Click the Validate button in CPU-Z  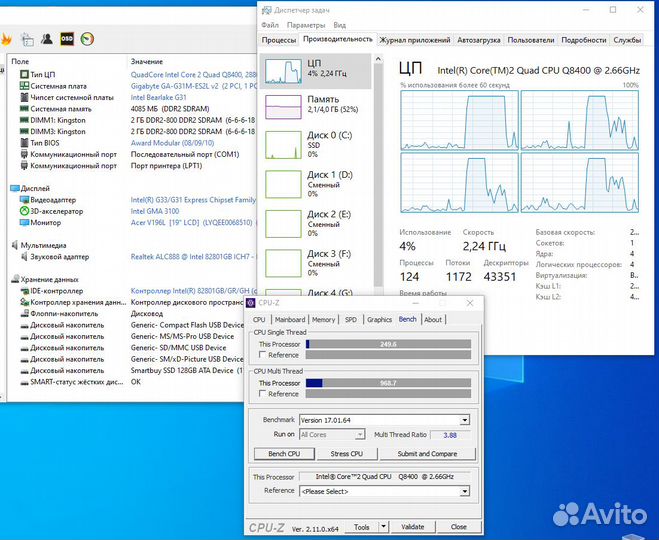click(413, 527)
